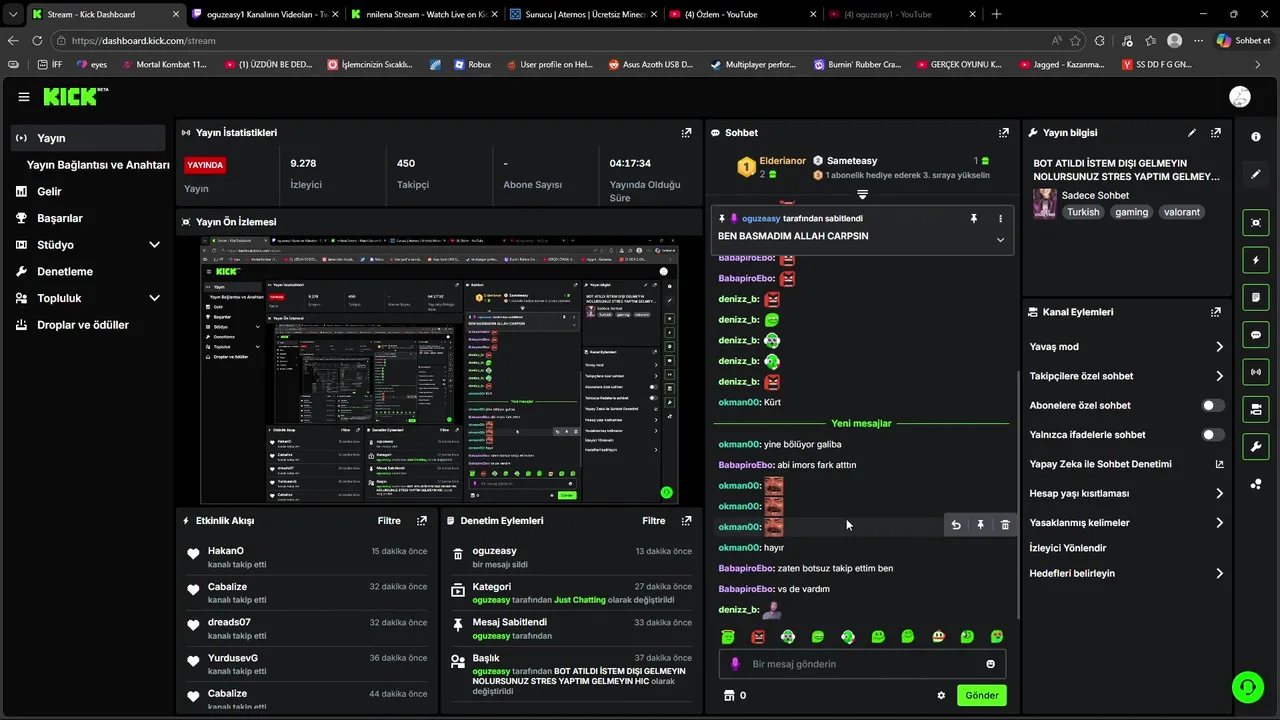
Task: Open chat settings gear next to Gönder
Action: (x=941, y=695)
